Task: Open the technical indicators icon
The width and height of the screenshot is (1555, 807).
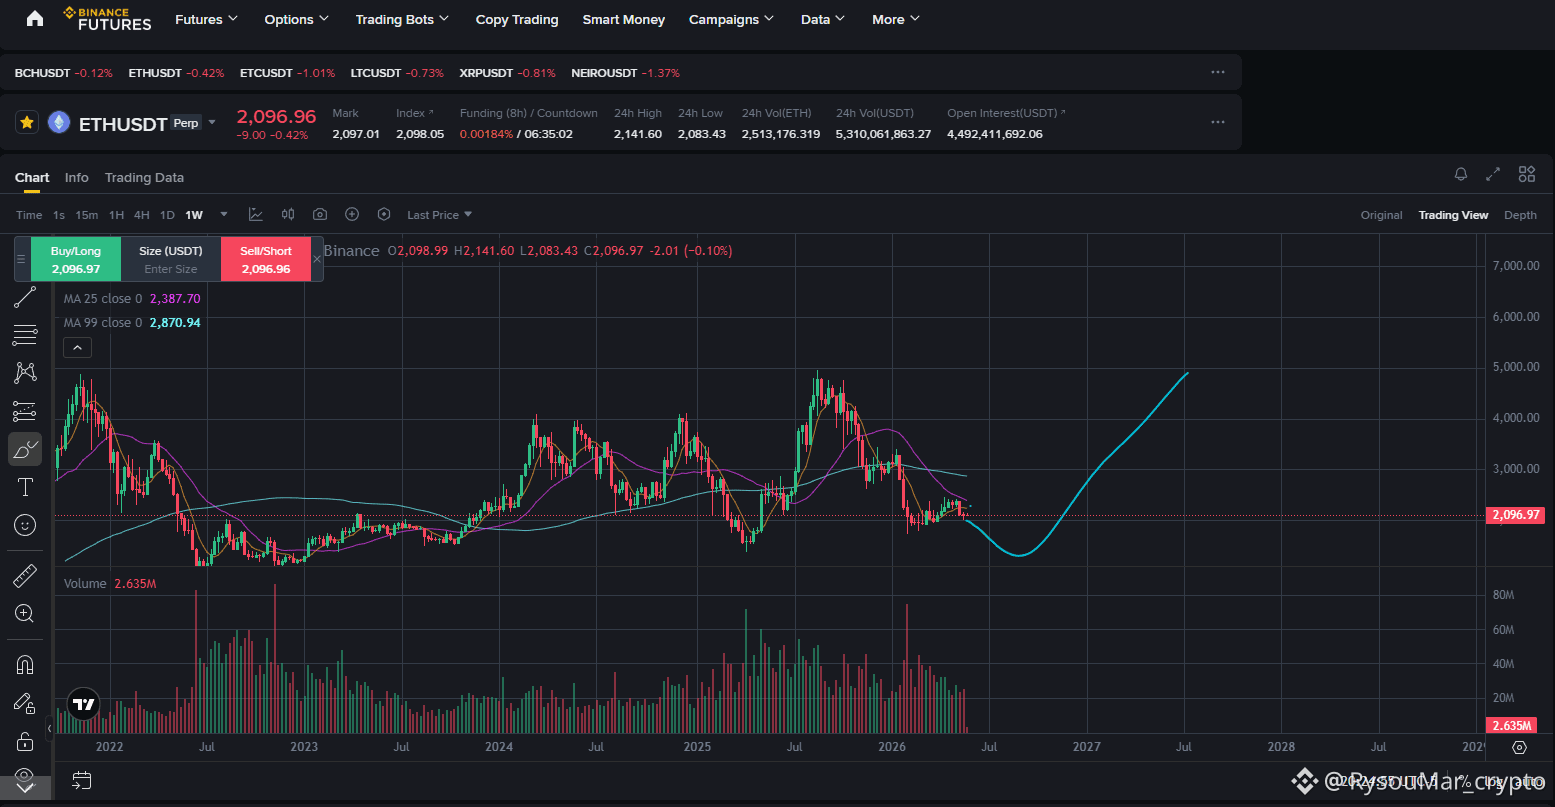Action: tap(256, 214)
